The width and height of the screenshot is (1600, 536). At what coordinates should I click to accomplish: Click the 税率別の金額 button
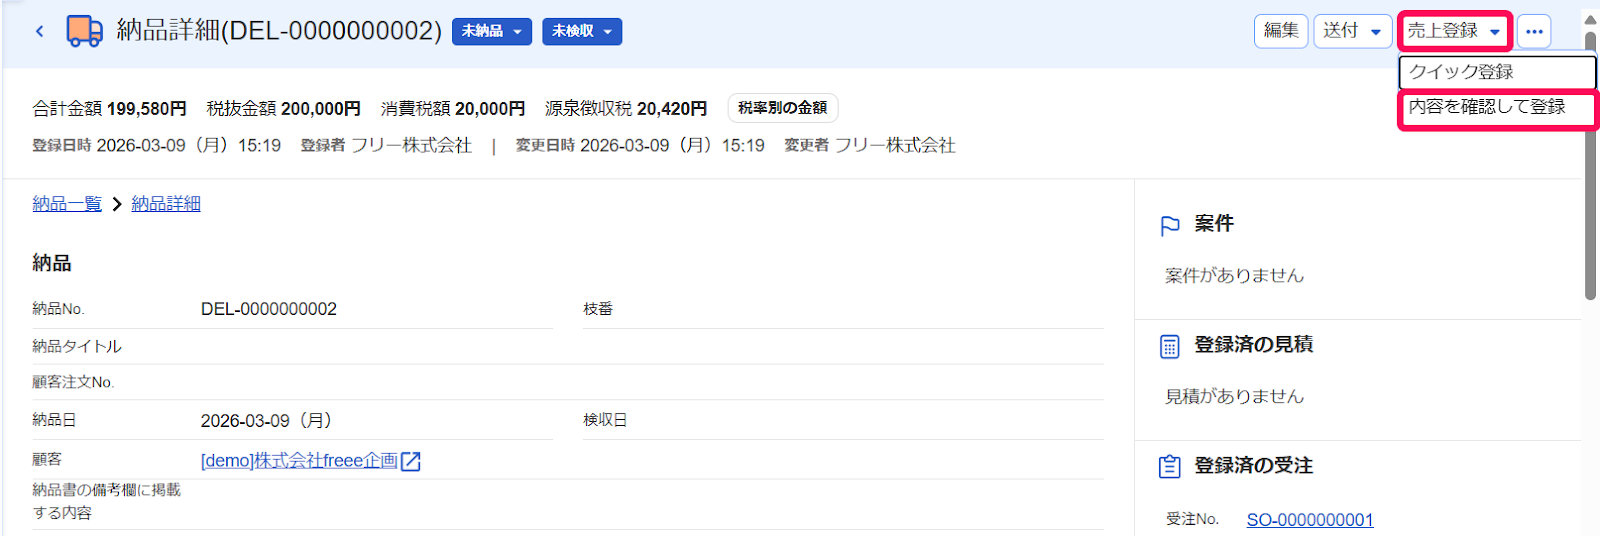pos(782,108)
